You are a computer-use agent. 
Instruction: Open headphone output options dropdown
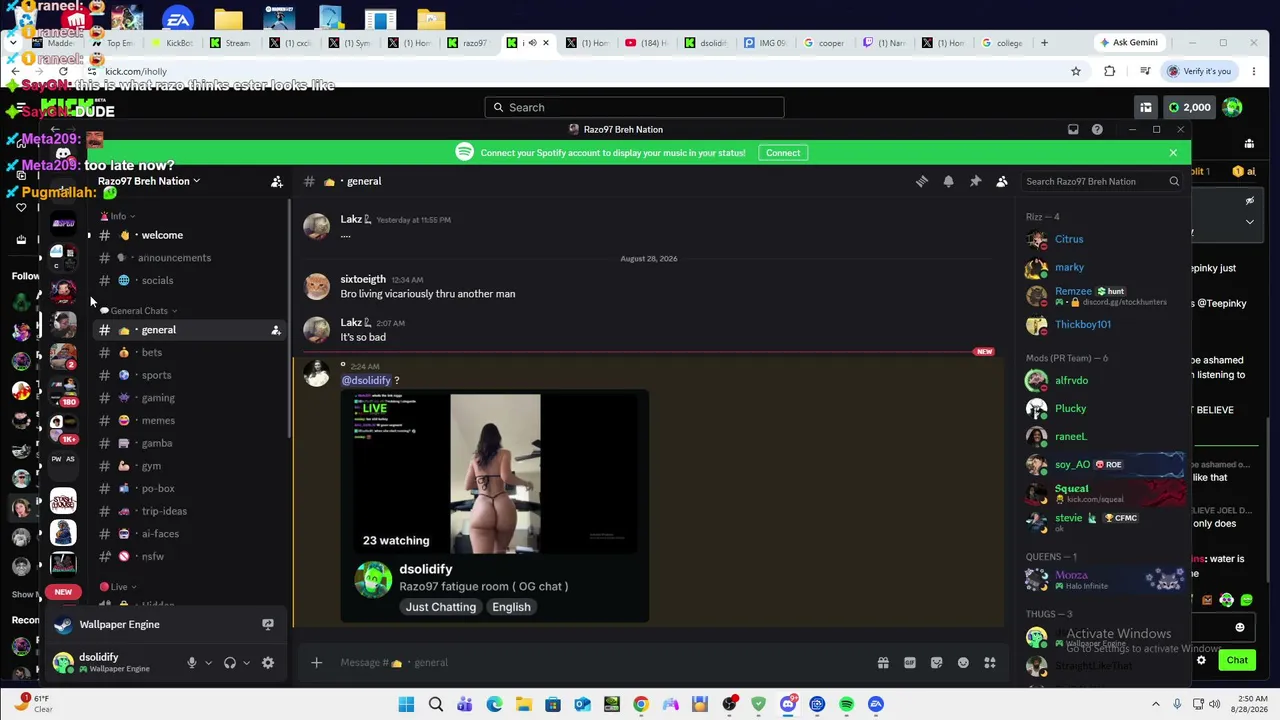tap(246, 663)
